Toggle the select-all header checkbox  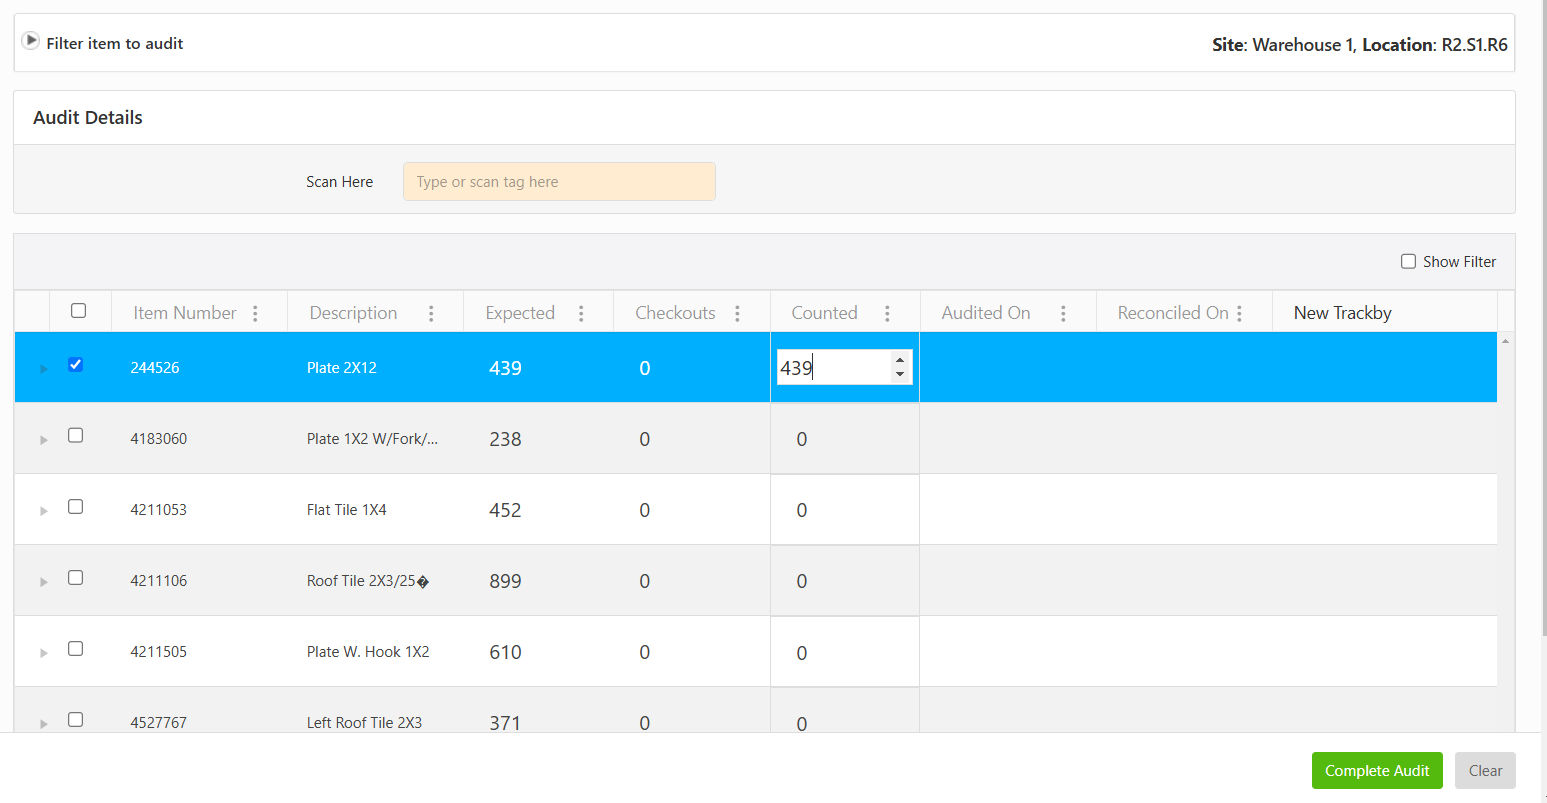[x=78, y=310]
